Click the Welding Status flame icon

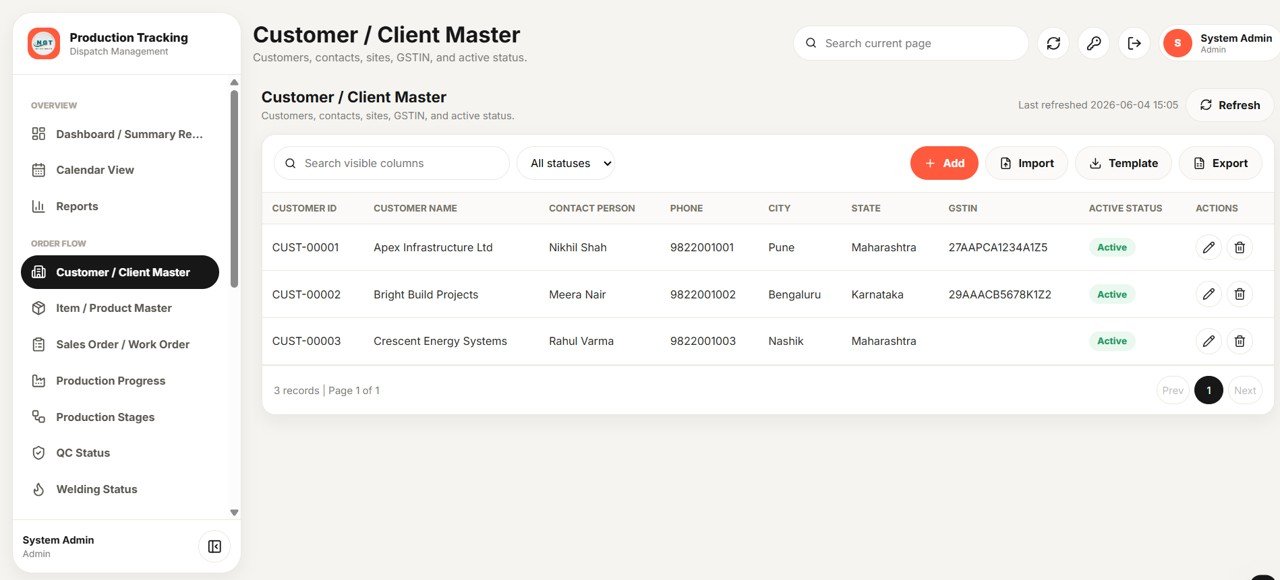[x=39, y=489]
